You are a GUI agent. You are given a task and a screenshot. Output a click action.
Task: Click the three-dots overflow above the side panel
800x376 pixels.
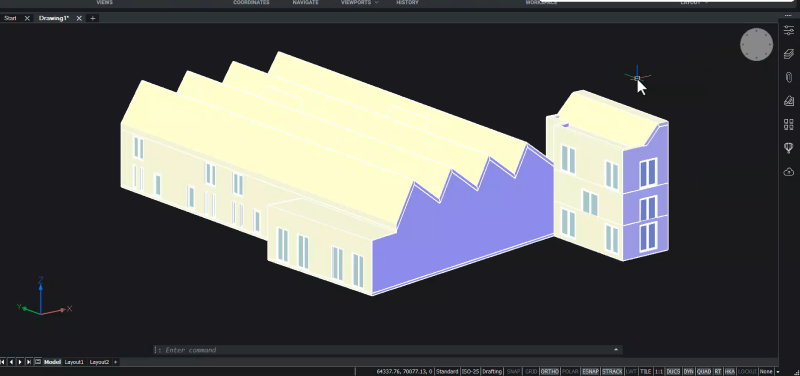788,16
